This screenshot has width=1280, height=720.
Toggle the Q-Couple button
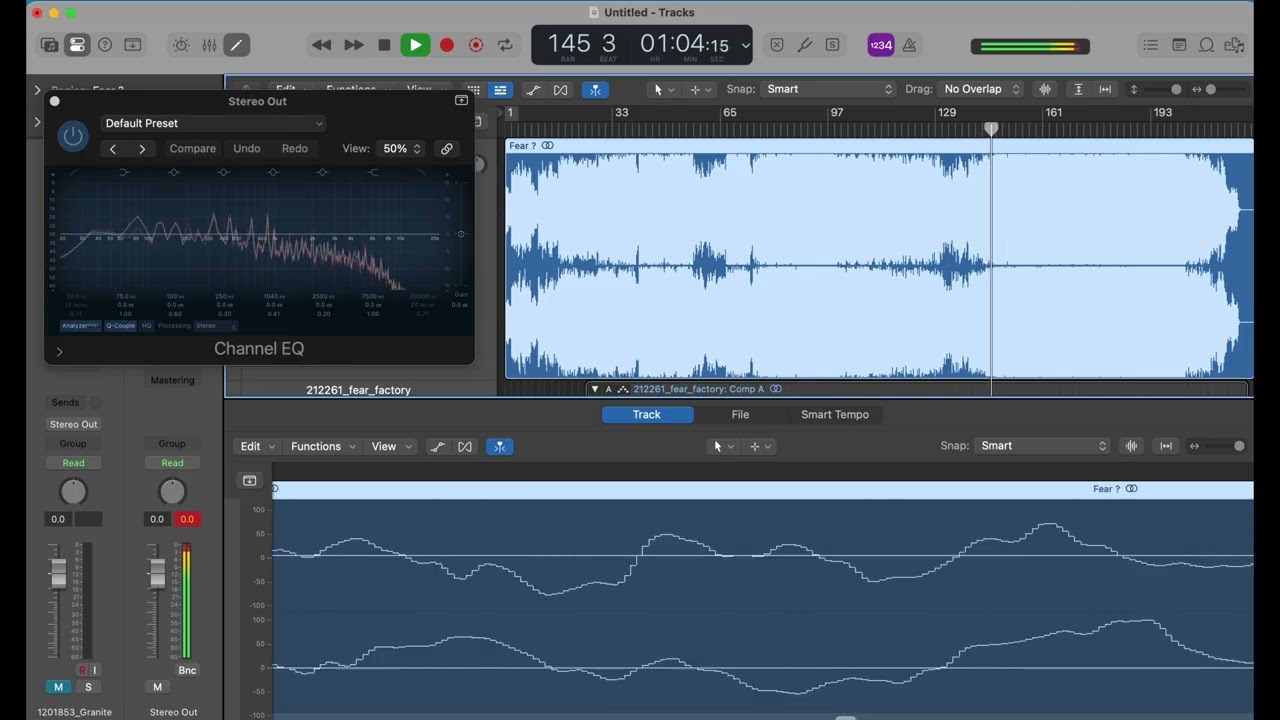[120, 326]
